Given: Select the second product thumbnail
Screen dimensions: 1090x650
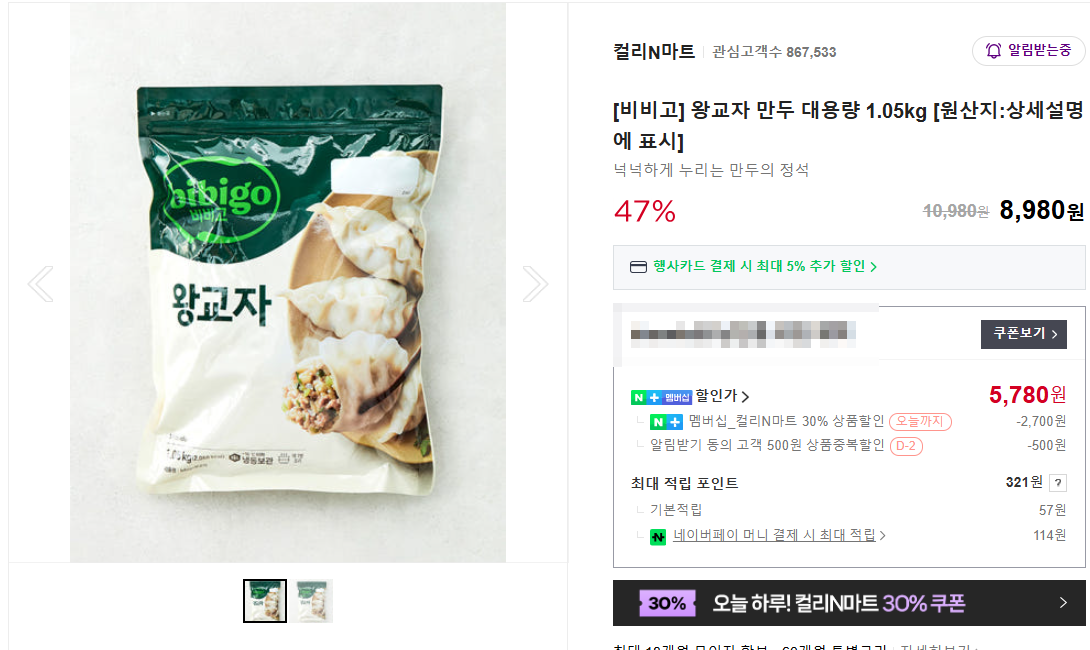Looking at the screenshot, I should tap(314, 601).
